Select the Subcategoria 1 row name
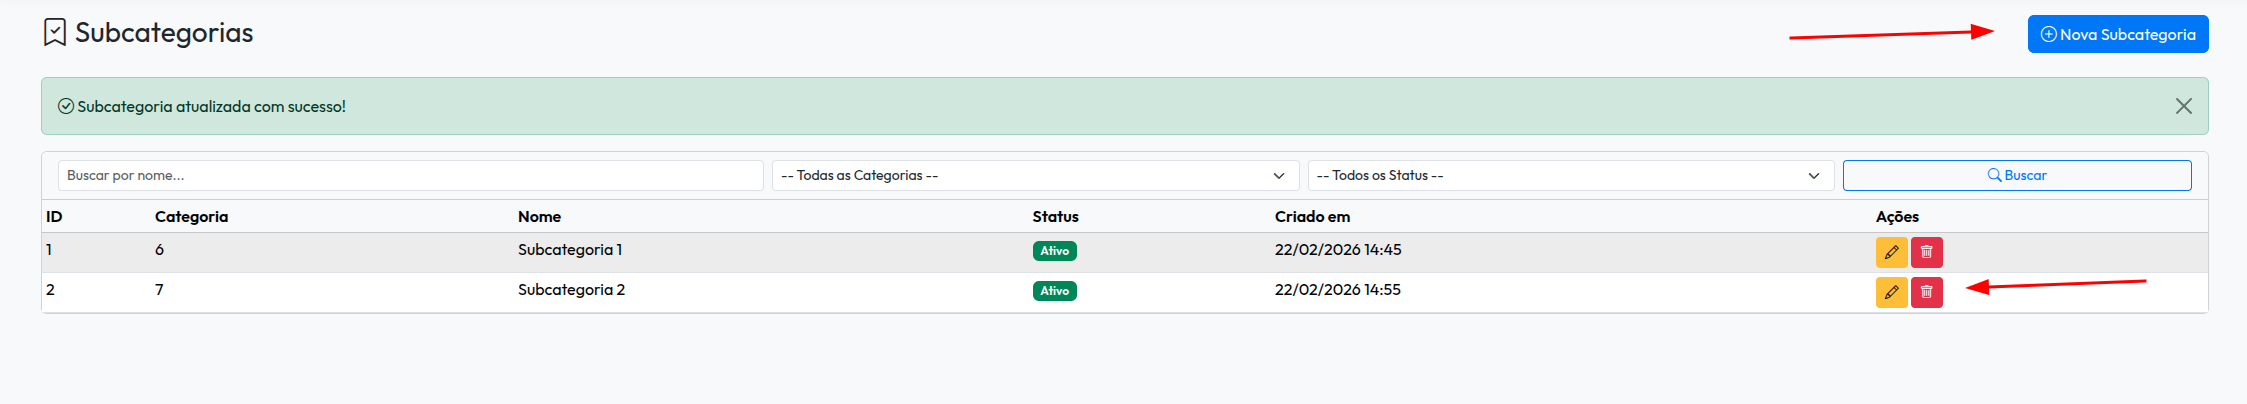The height and width of the screenshot is (404, 2247). [x=570, y=250]
